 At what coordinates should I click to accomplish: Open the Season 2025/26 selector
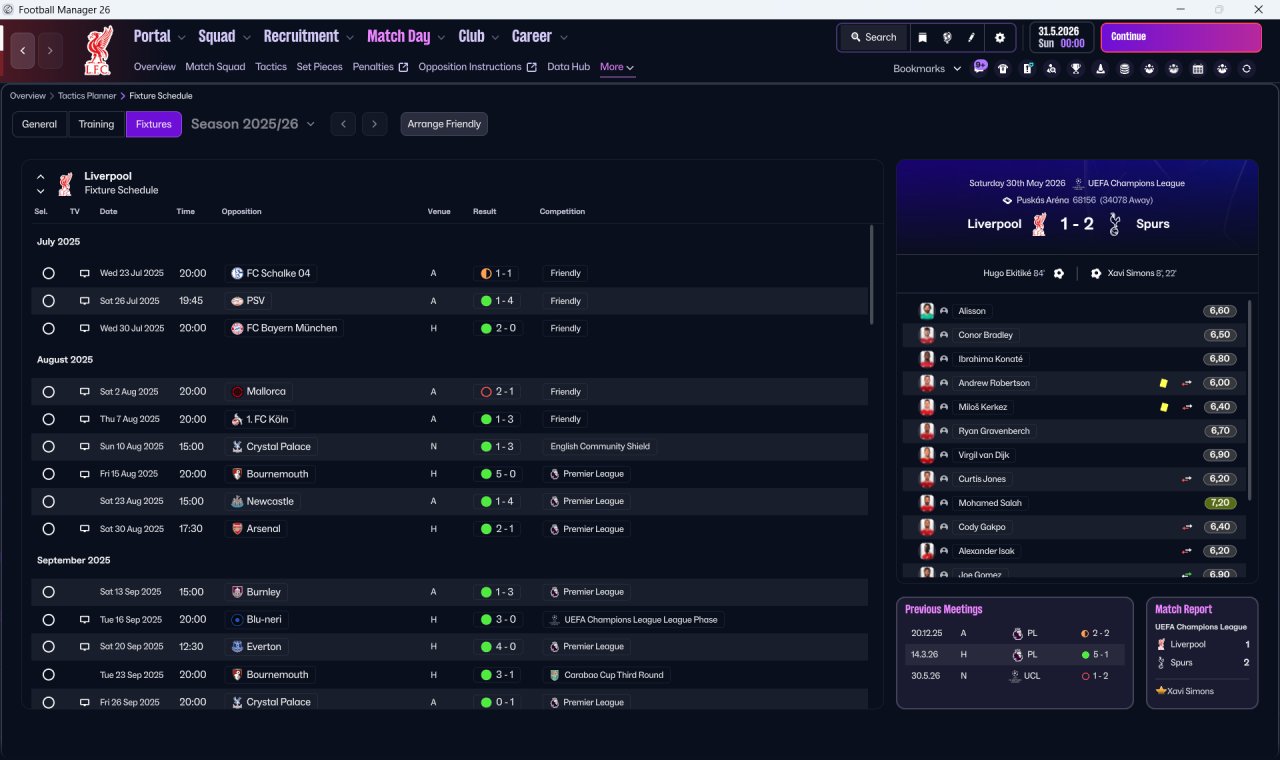[x=253, y=124]
